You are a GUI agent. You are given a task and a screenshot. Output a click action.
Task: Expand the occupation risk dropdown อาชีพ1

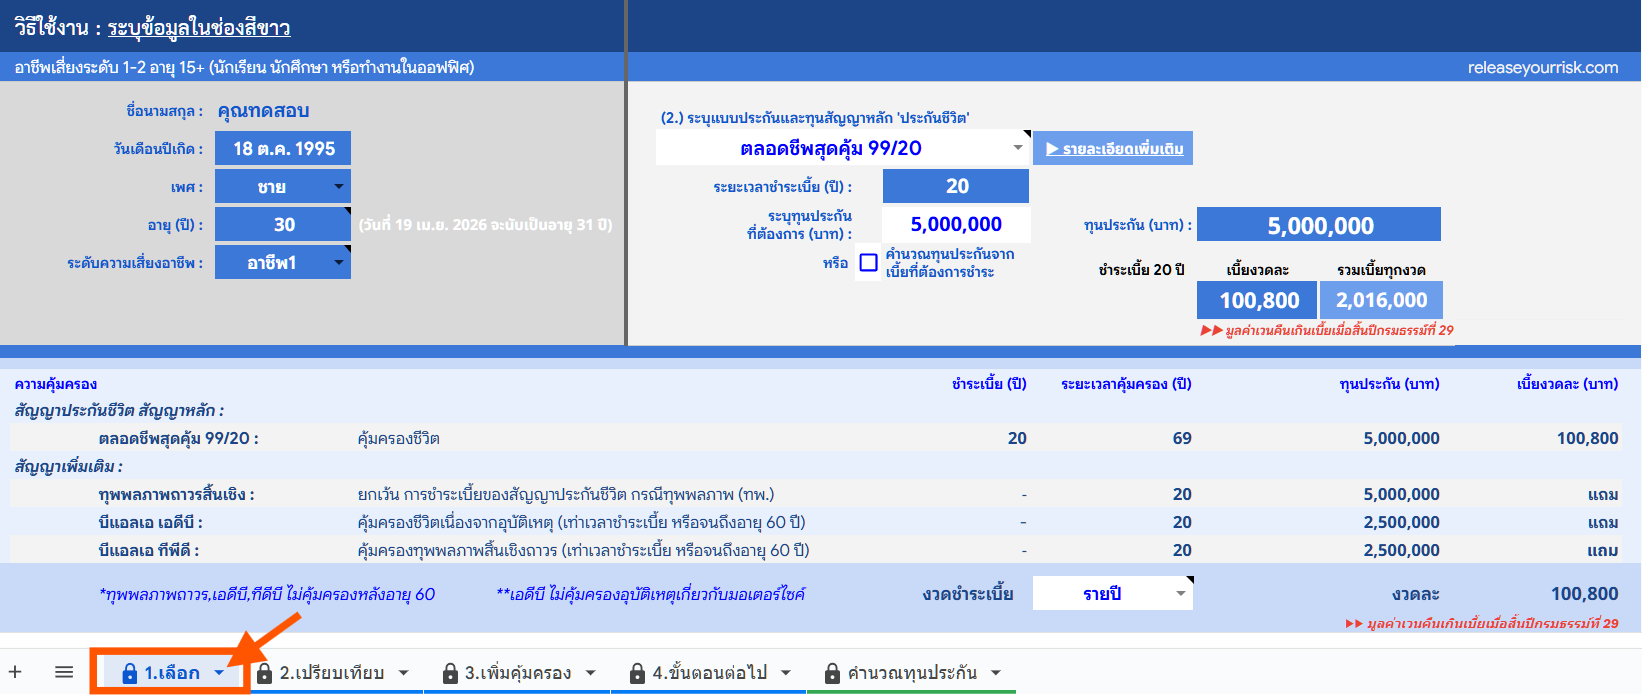[339, 263]
